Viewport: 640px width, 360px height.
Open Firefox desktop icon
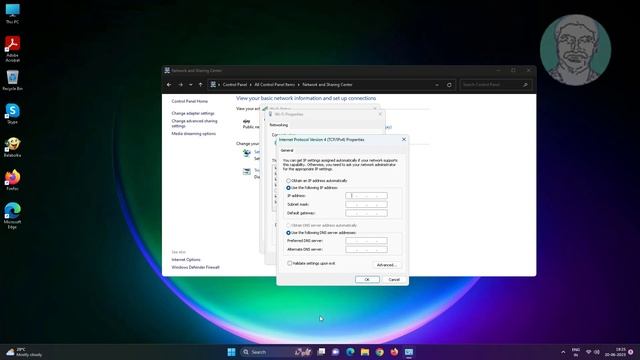[x=12, y=180]
